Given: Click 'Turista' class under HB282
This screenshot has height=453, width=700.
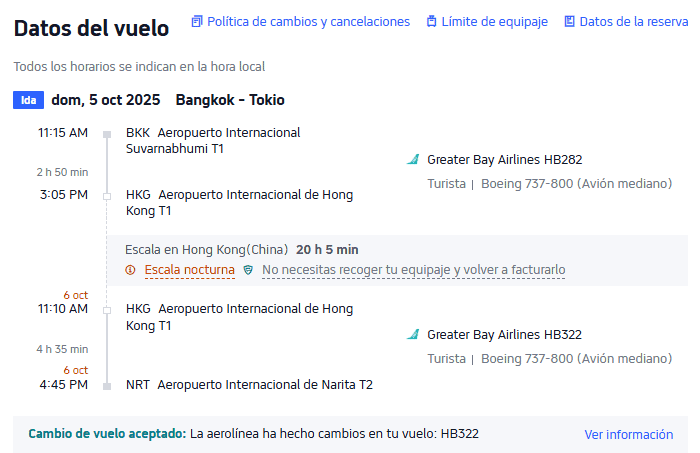Looking at the screenshot, I should [446, 184].
